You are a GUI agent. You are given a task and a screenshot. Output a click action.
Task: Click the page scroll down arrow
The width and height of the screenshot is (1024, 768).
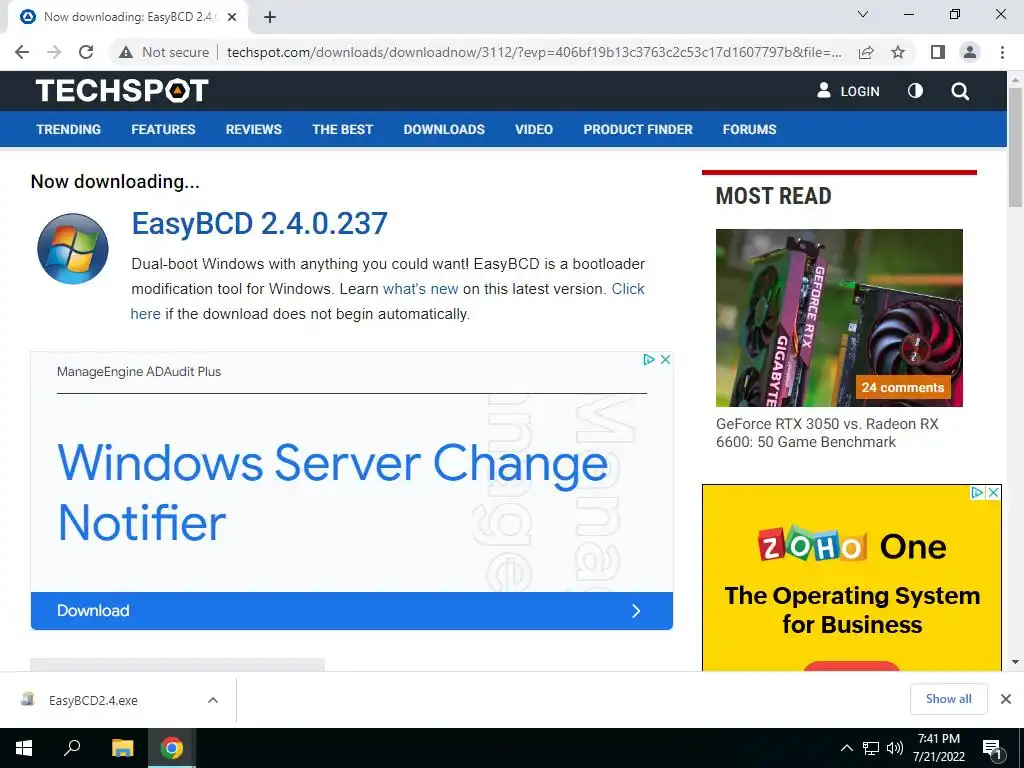[x=1015, y=662]
